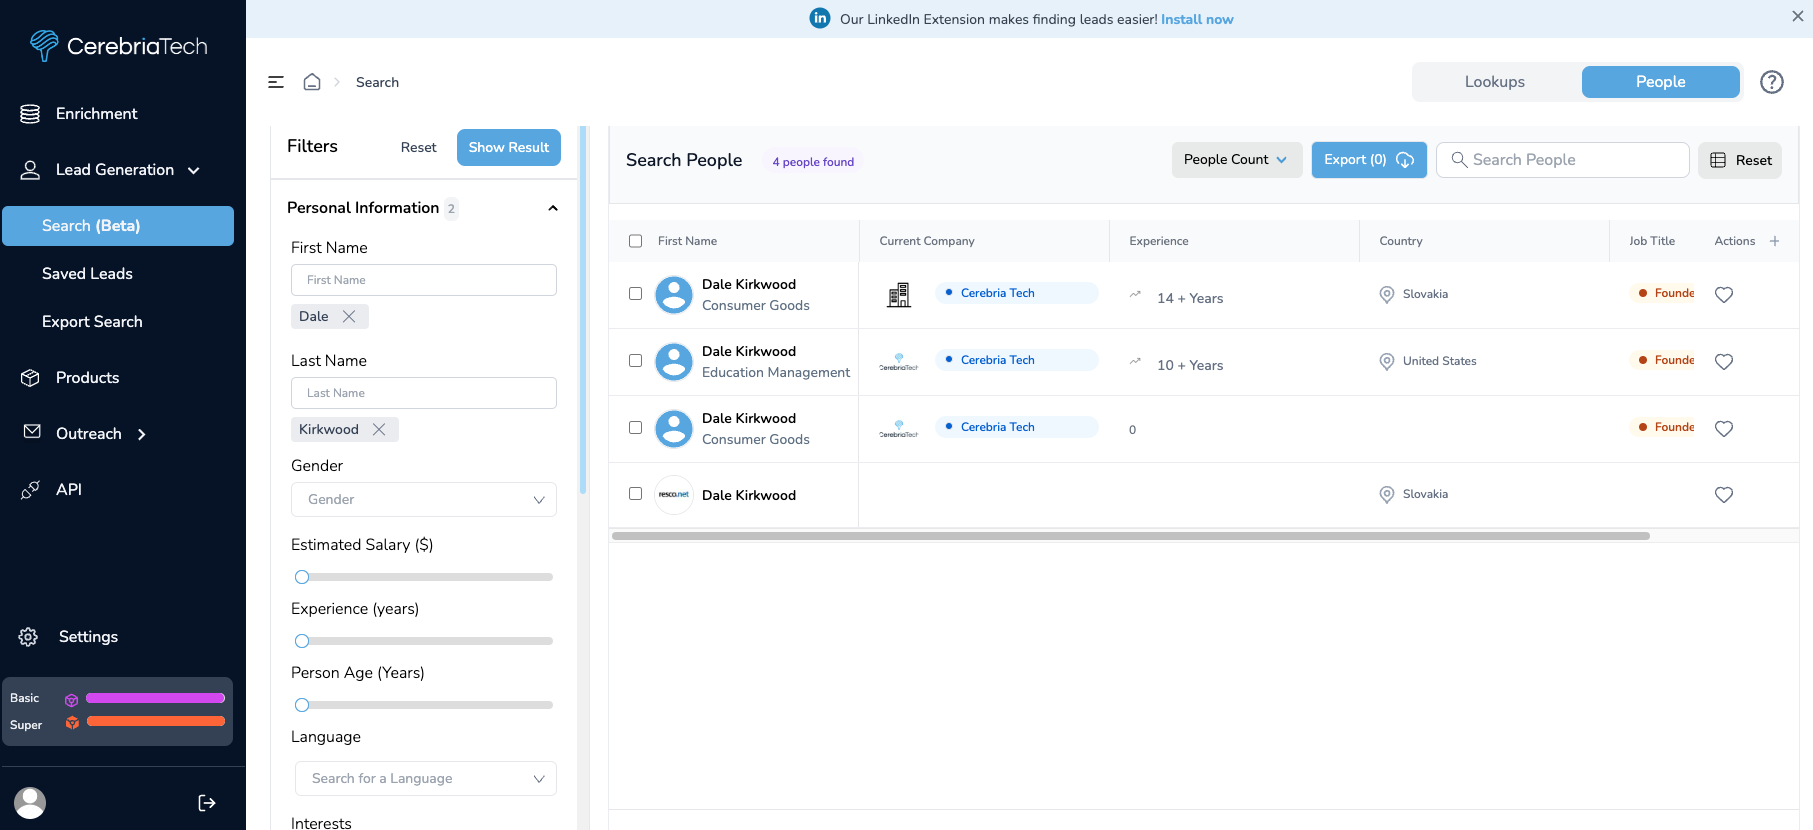Open Saved Leads in sidebar

(87, 274)
